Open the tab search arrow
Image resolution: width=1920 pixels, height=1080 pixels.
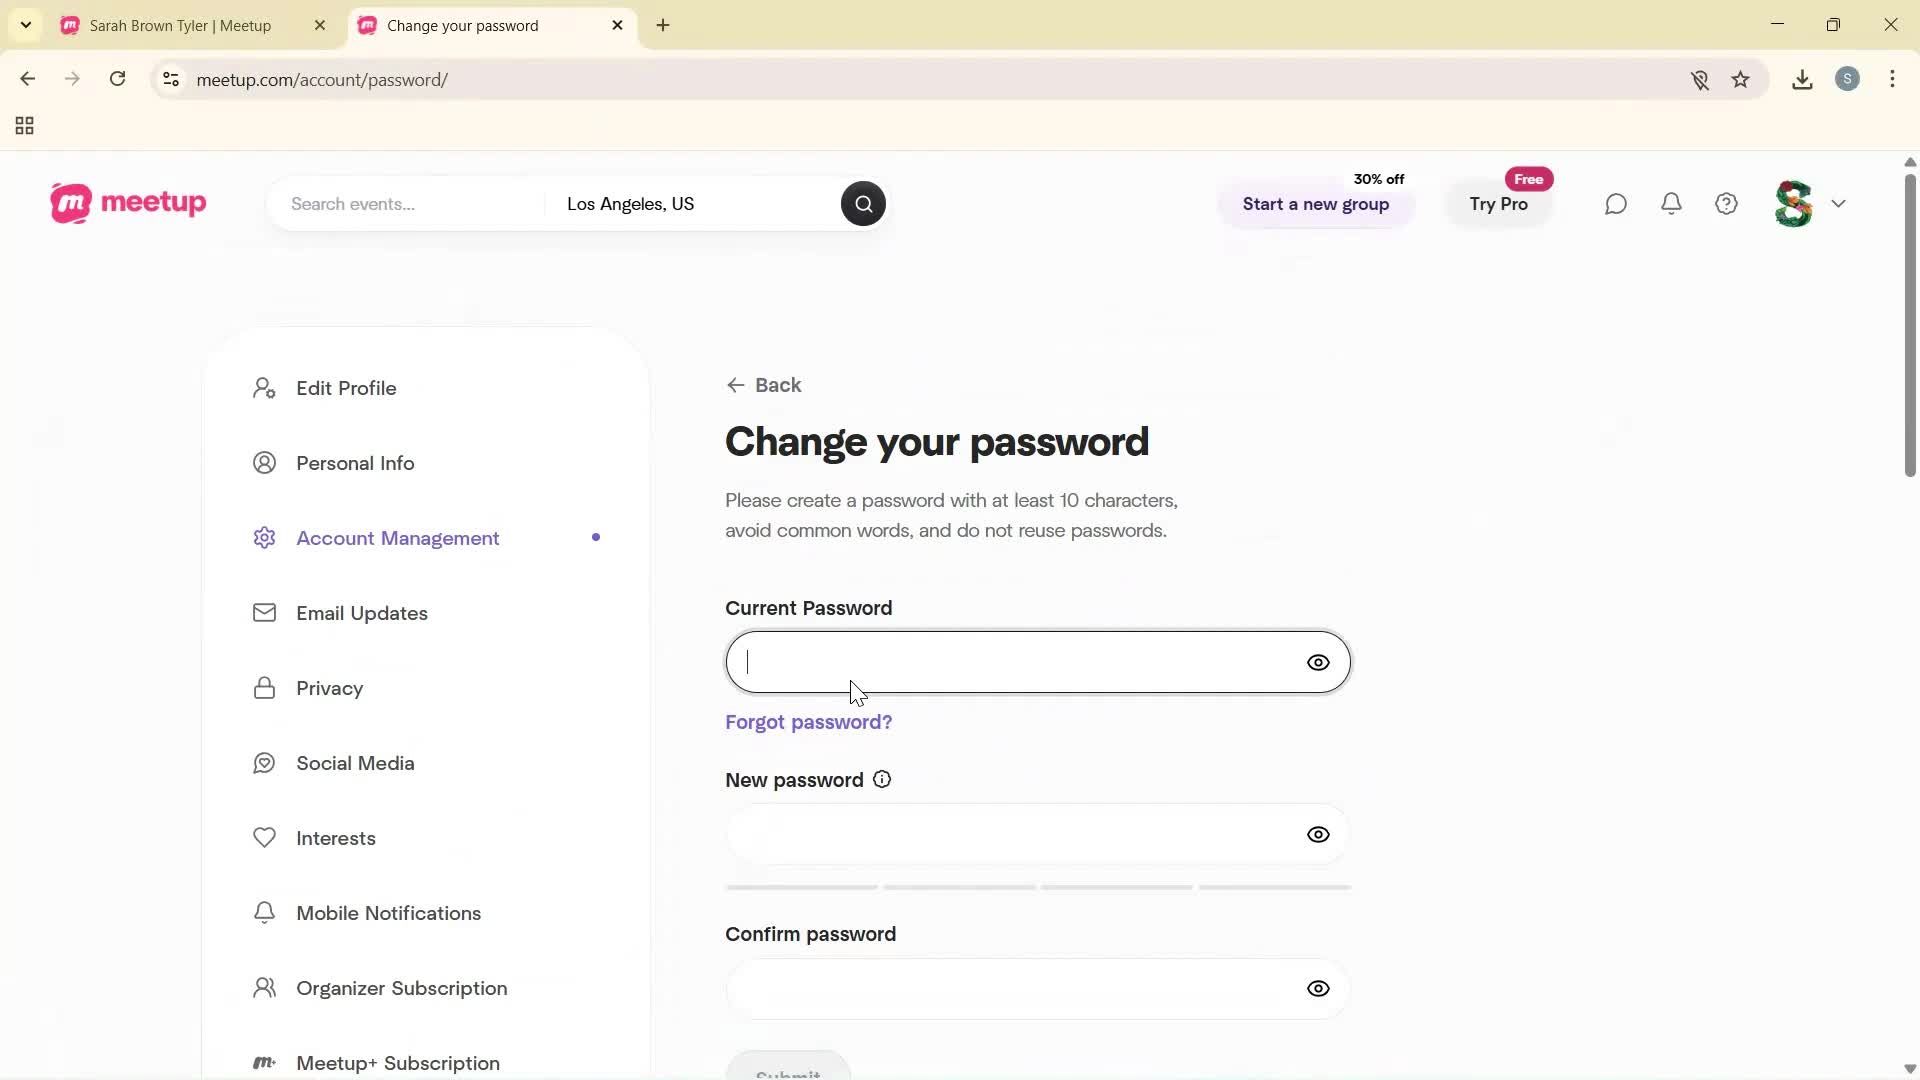click(25, 25)
